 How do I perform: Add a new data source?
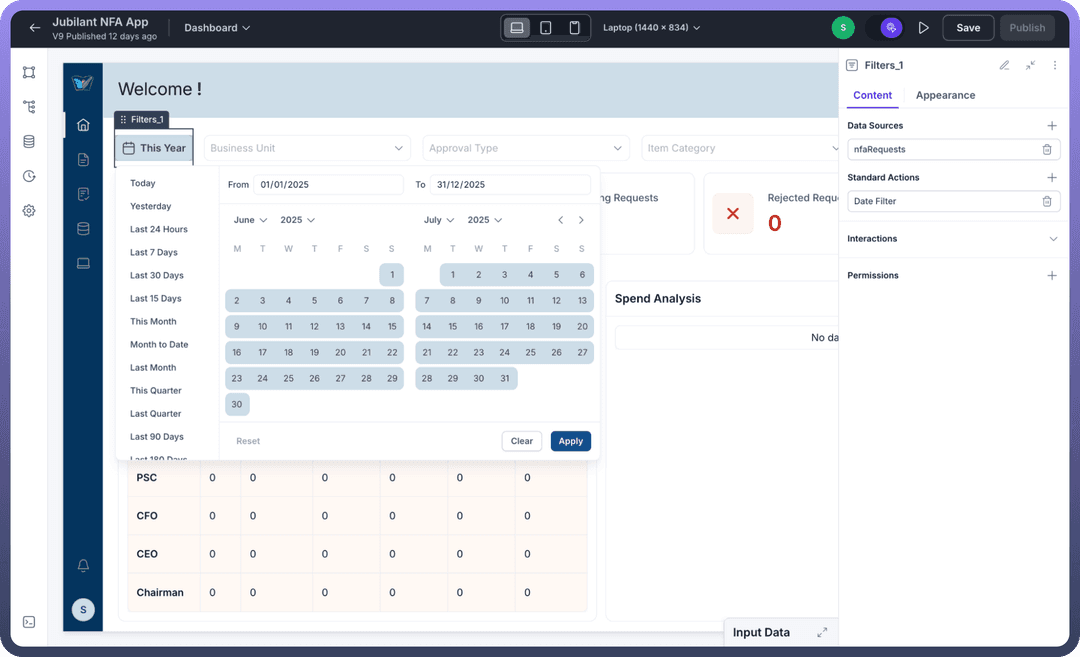(1052, 126)
